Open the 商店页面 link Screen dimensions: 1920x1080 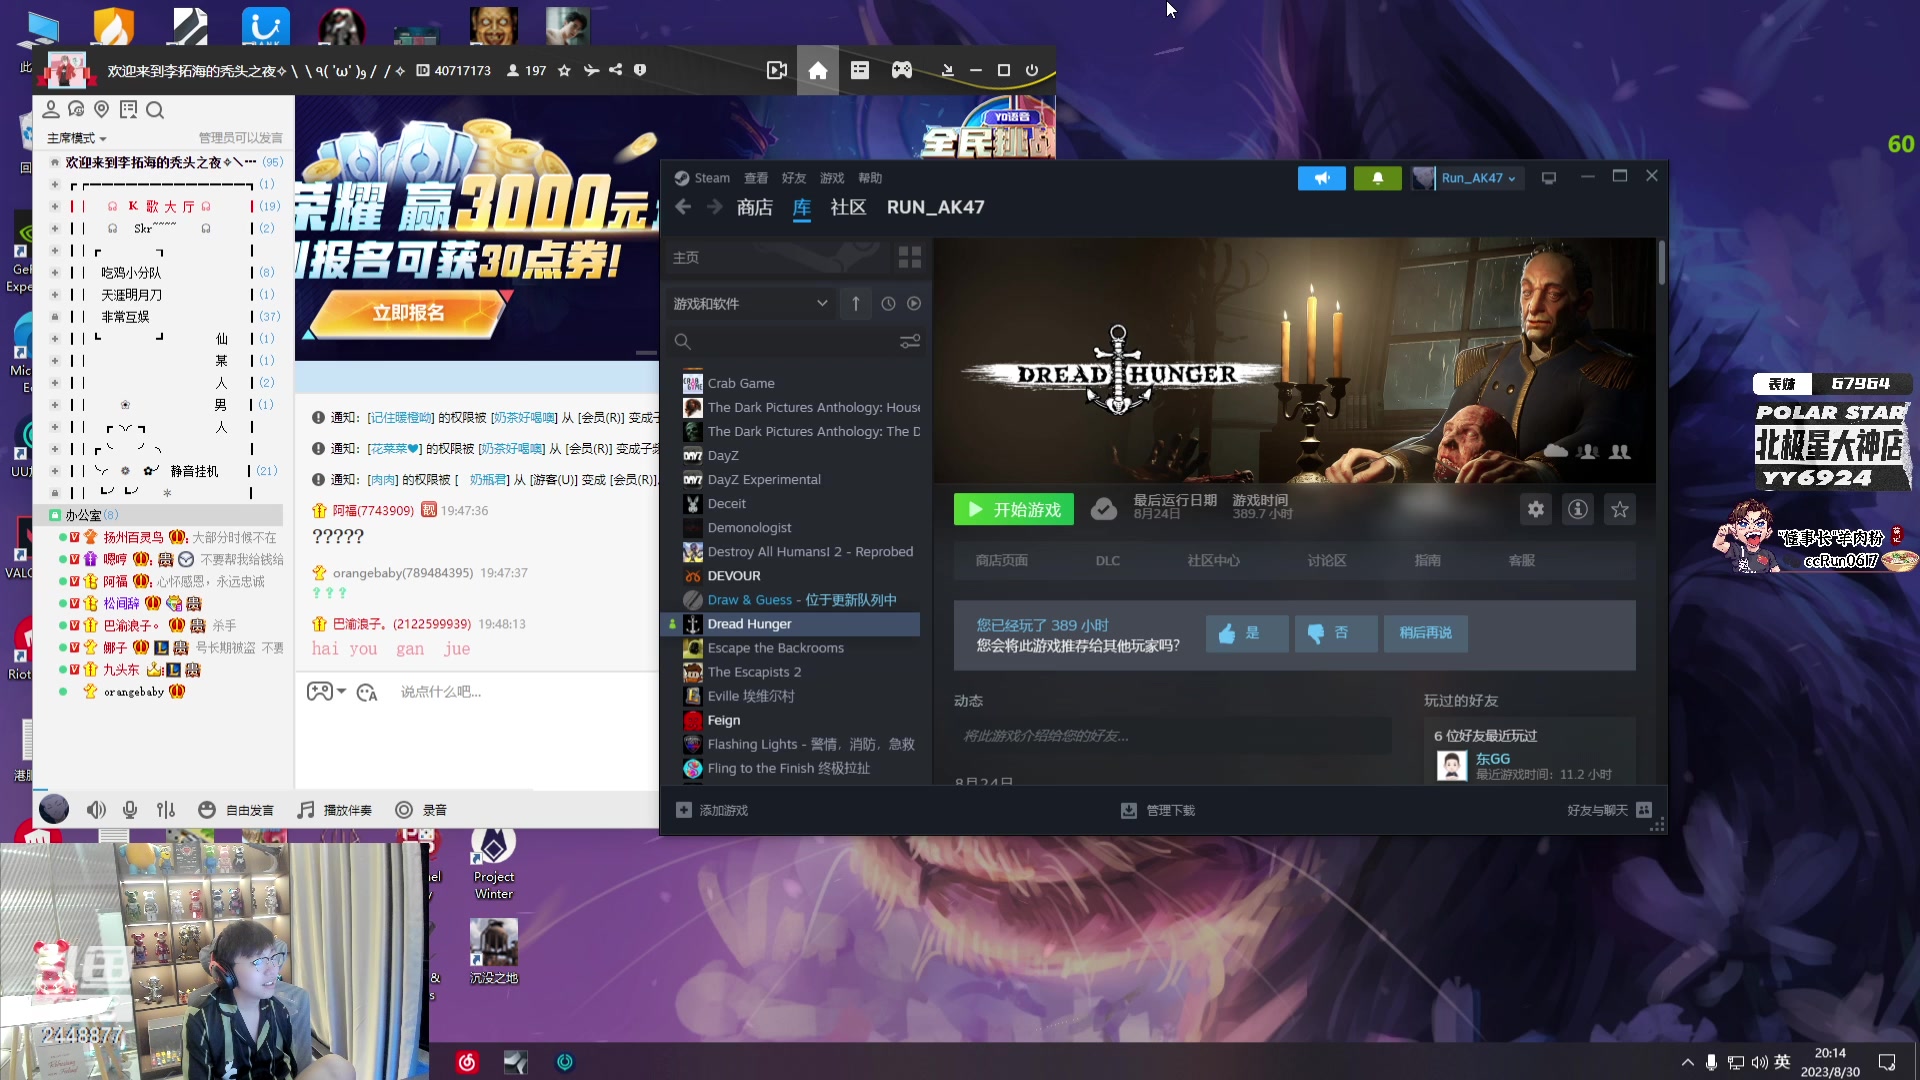[x=1001, y=561]
